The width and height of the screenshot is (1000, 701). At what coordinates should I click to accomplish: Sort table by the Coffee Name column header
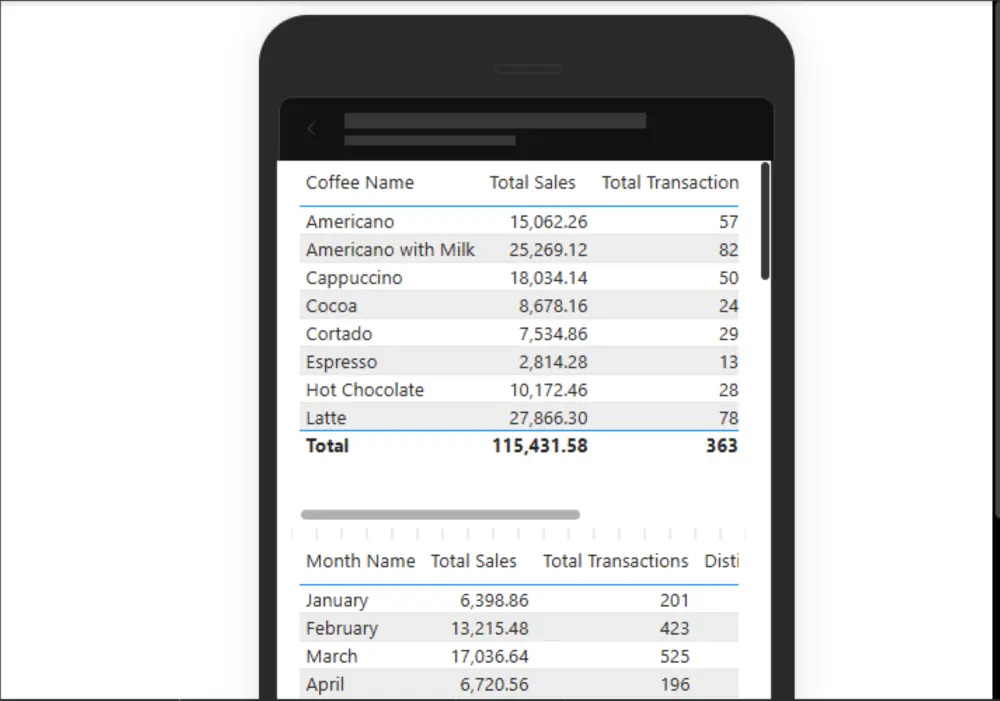(x=360, y=183)
